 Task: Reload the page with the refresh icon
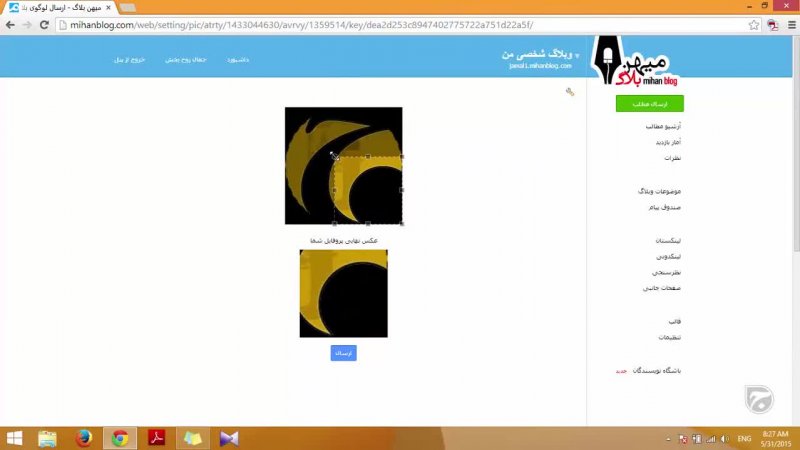pos(44,25)
